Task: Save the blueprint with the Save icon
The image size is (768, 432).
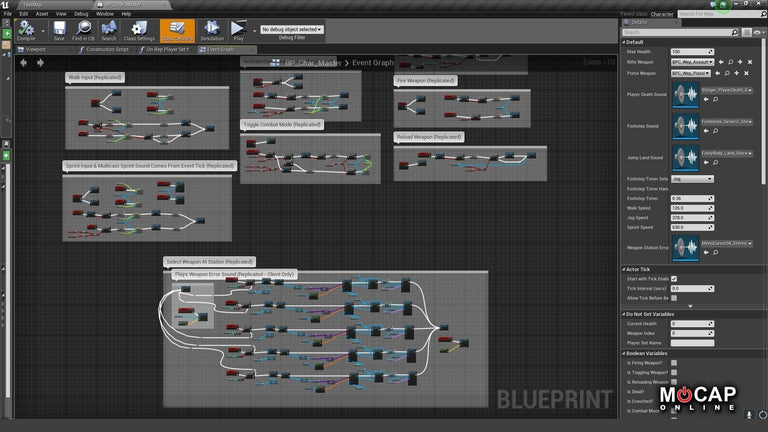Action: (x=59, y=30)
